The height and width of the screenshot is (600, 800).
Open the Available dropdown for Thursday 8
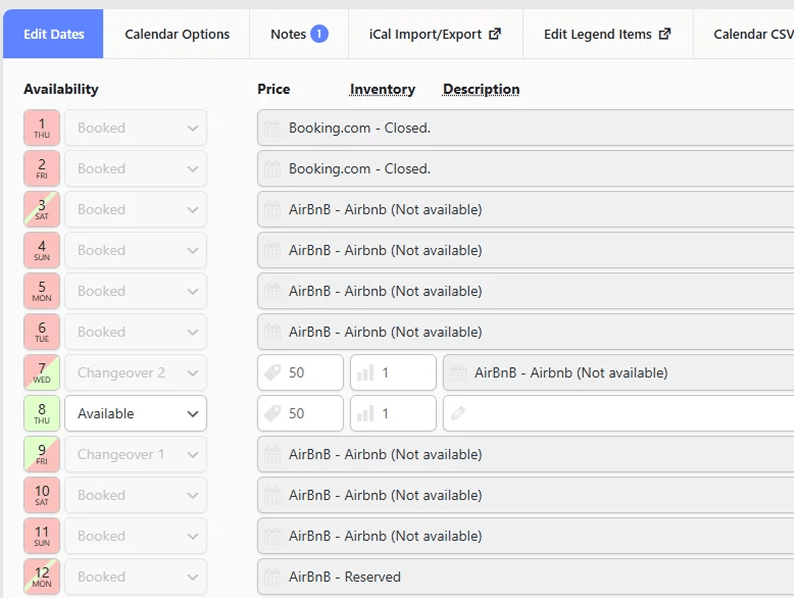pyautogui.click(x=135, y=413)
